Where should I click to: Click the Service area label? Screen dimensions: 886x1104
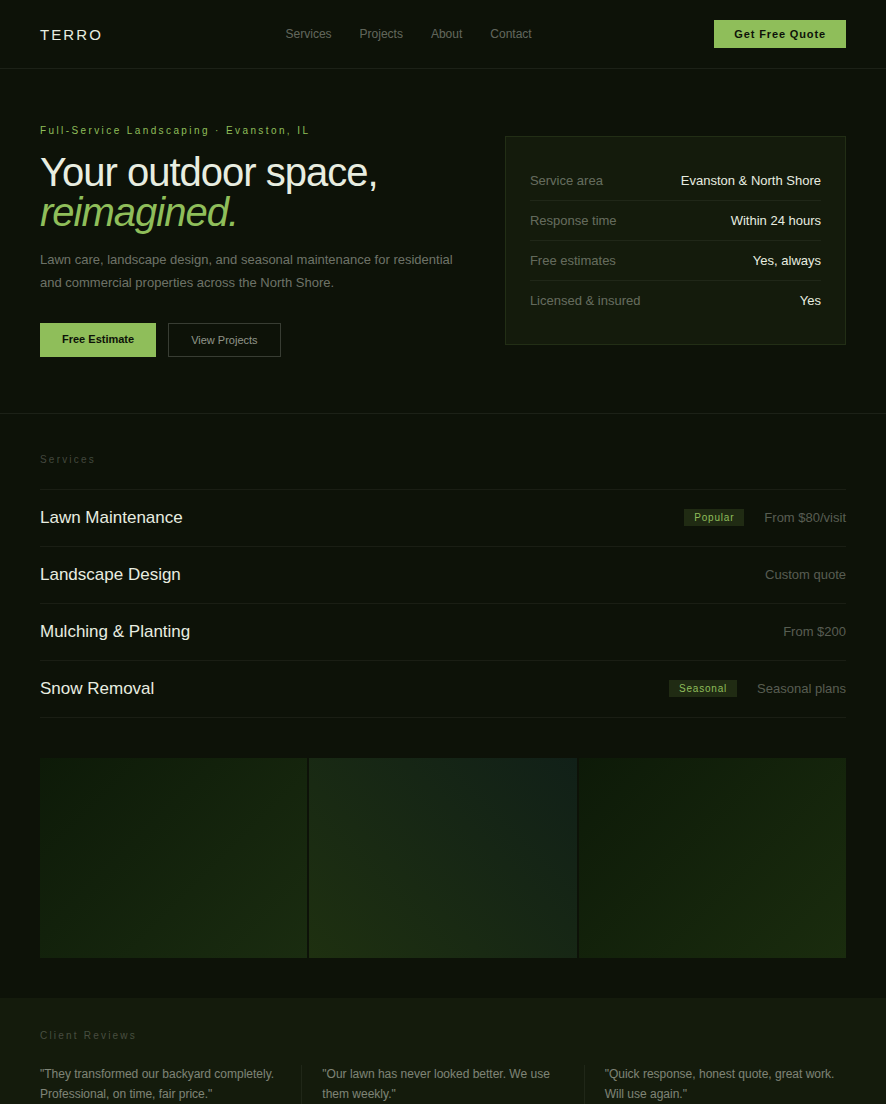[566, 181]
